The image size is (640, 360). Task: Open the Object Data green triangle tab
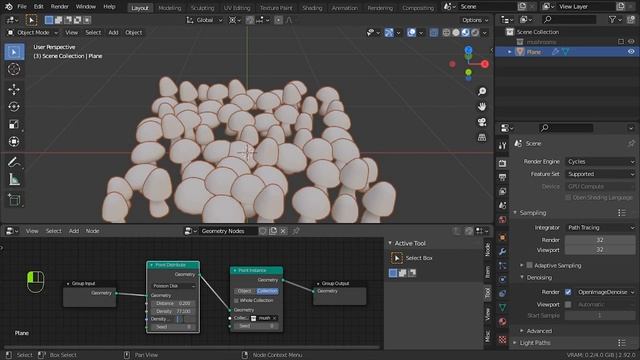[x=502, y=307]
